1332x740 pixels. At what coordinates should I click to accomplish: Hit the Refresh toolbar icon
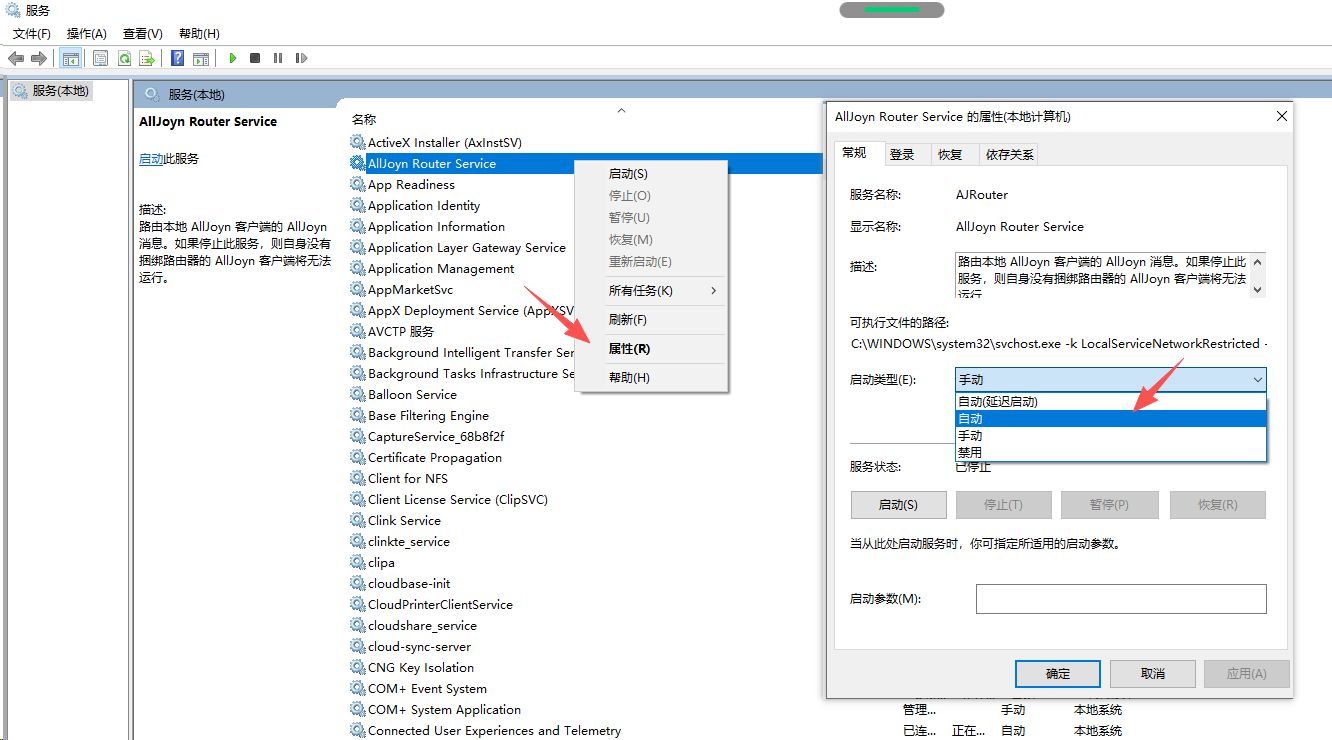(x=124, y=58)
